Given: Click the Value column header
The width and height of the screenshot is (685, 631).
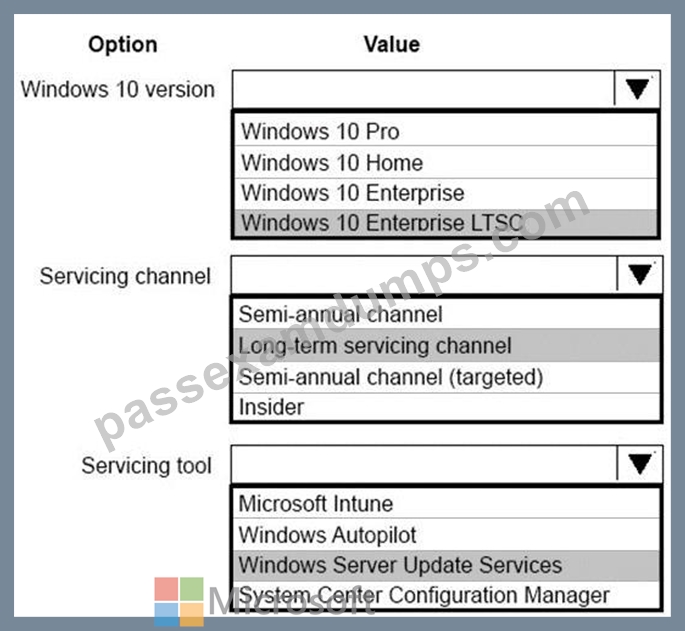Looking at the screenshot, I should [x=392, y=44].
